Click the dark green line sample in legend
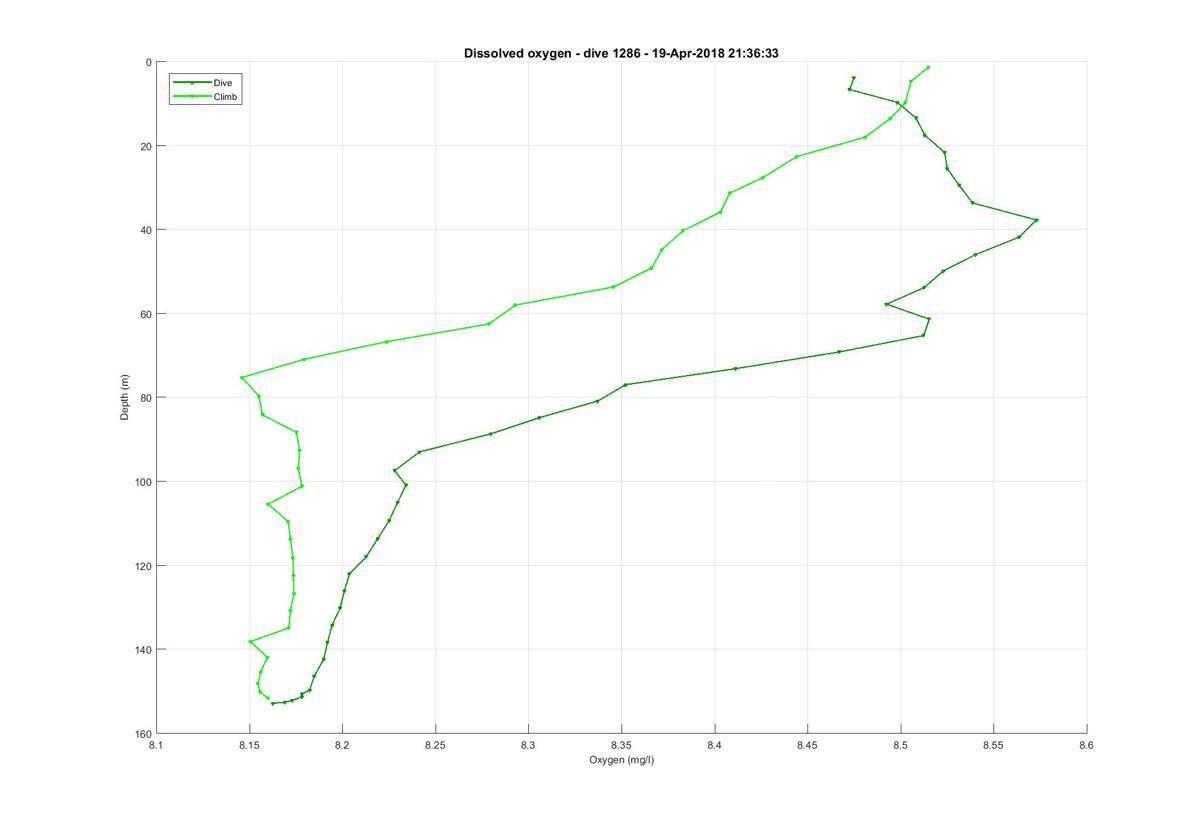This screenshot has width=1200, height=824. click(191, 82)
